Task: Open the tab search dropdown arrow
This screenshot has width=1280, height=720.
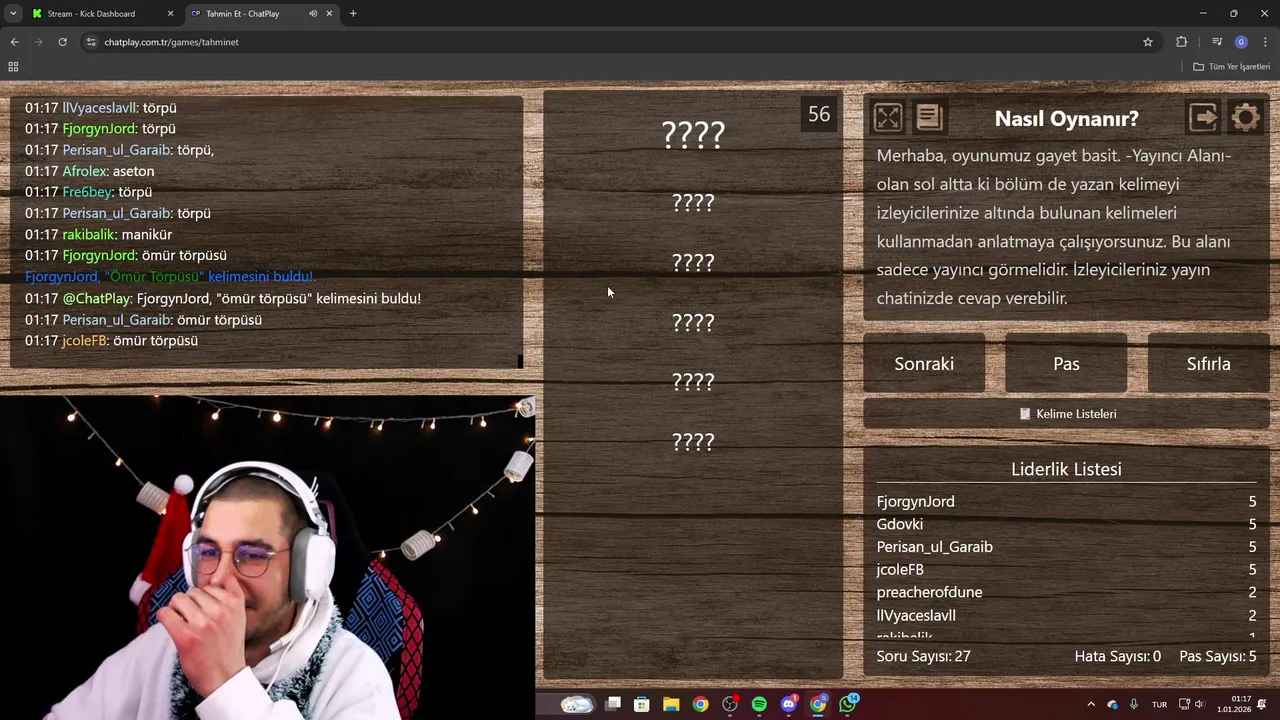Action: pos(13,14)
